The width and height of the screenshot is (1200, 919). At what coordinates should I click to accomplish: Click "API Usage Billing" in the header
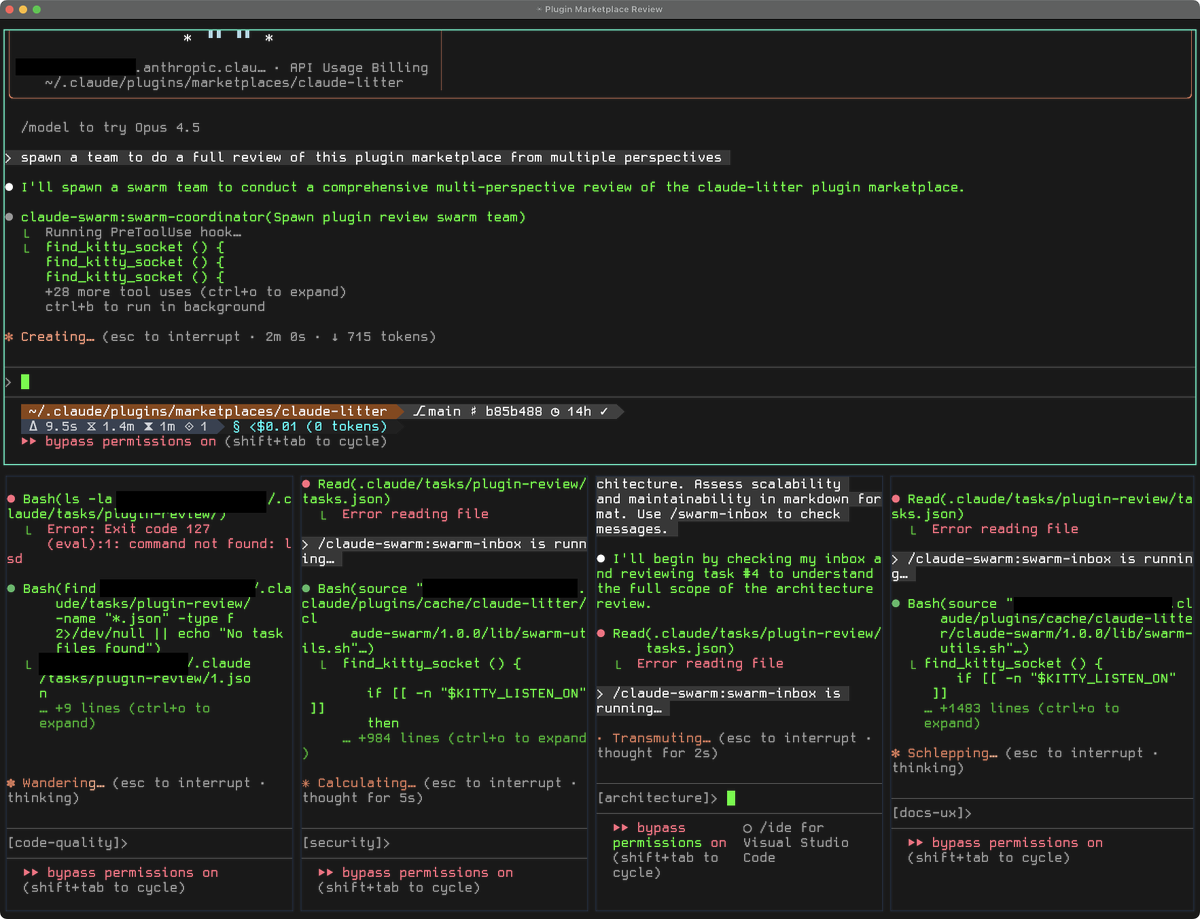359,68
